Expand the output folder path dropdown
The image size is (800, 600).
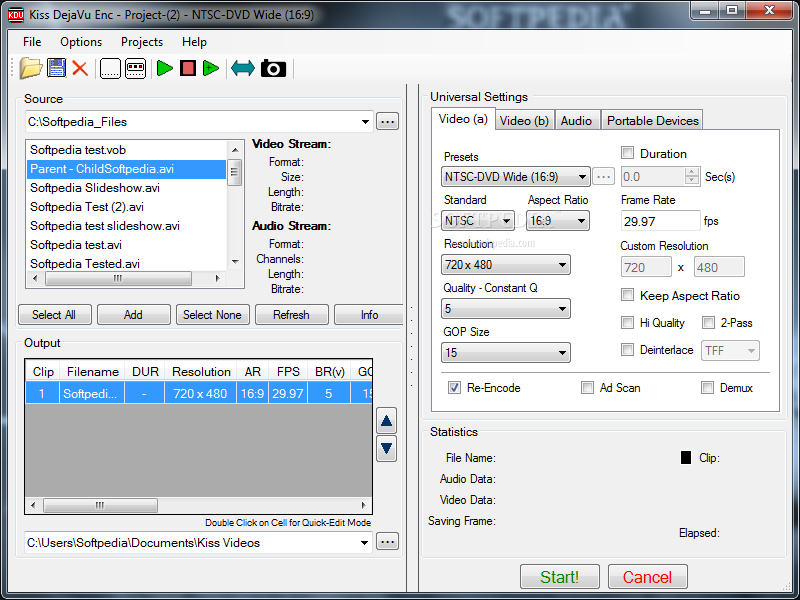click(364, 542)
